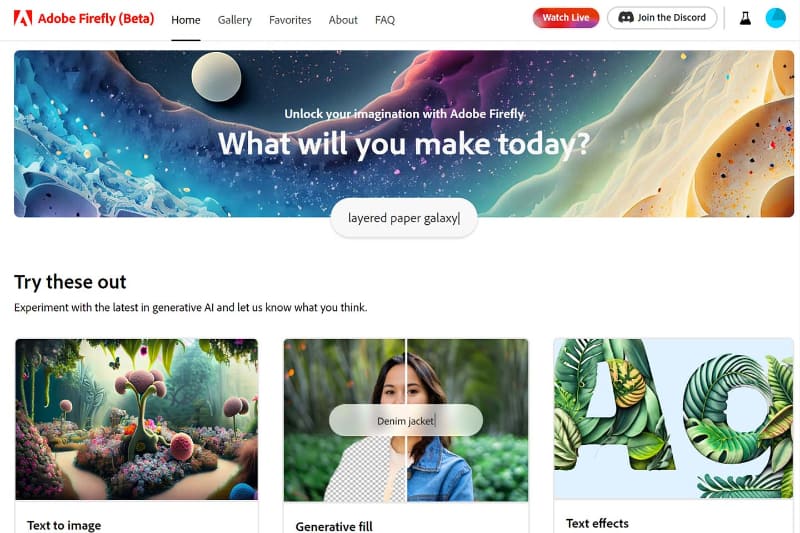
Task: Click the Generative fill card title
Action: coord(334,526)
